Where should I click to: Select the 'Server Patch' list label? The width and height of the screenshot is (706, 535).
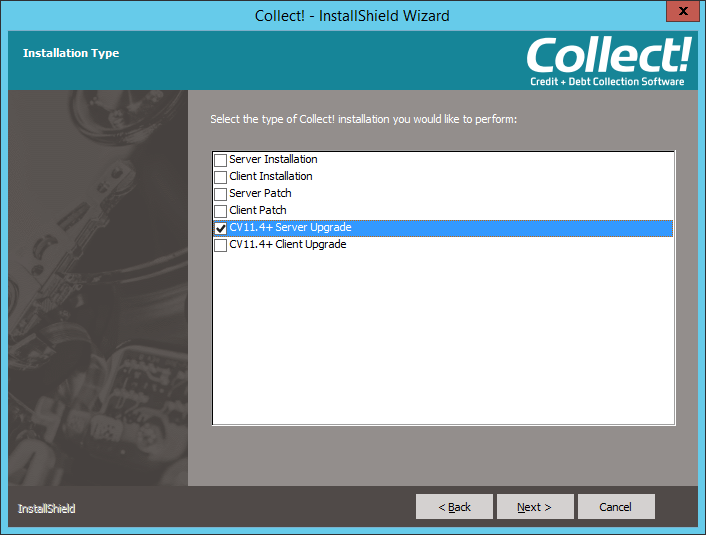260,194
